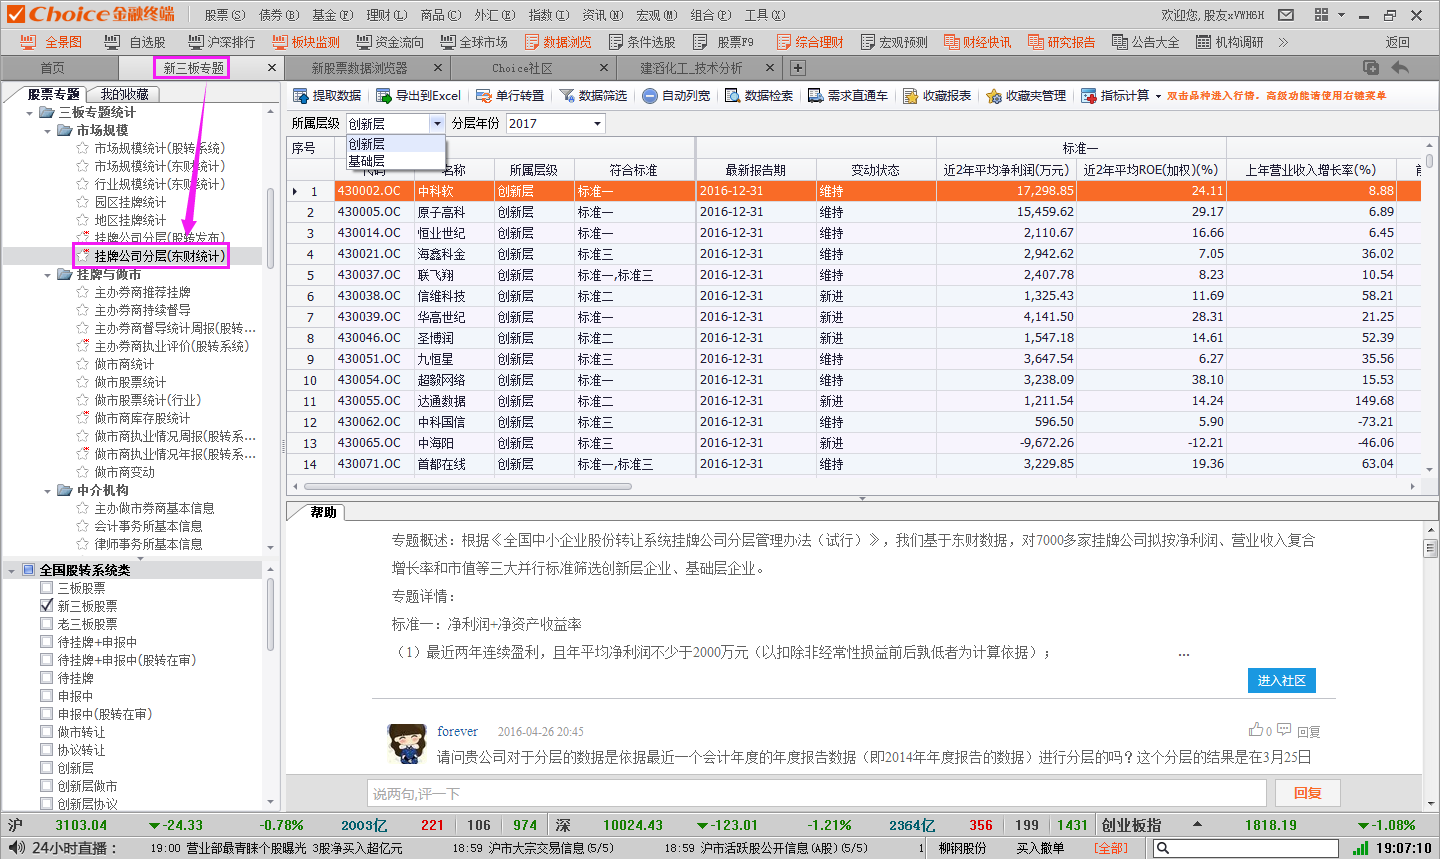Select 基础层 from the dropdown list

(x=367, y=161)
